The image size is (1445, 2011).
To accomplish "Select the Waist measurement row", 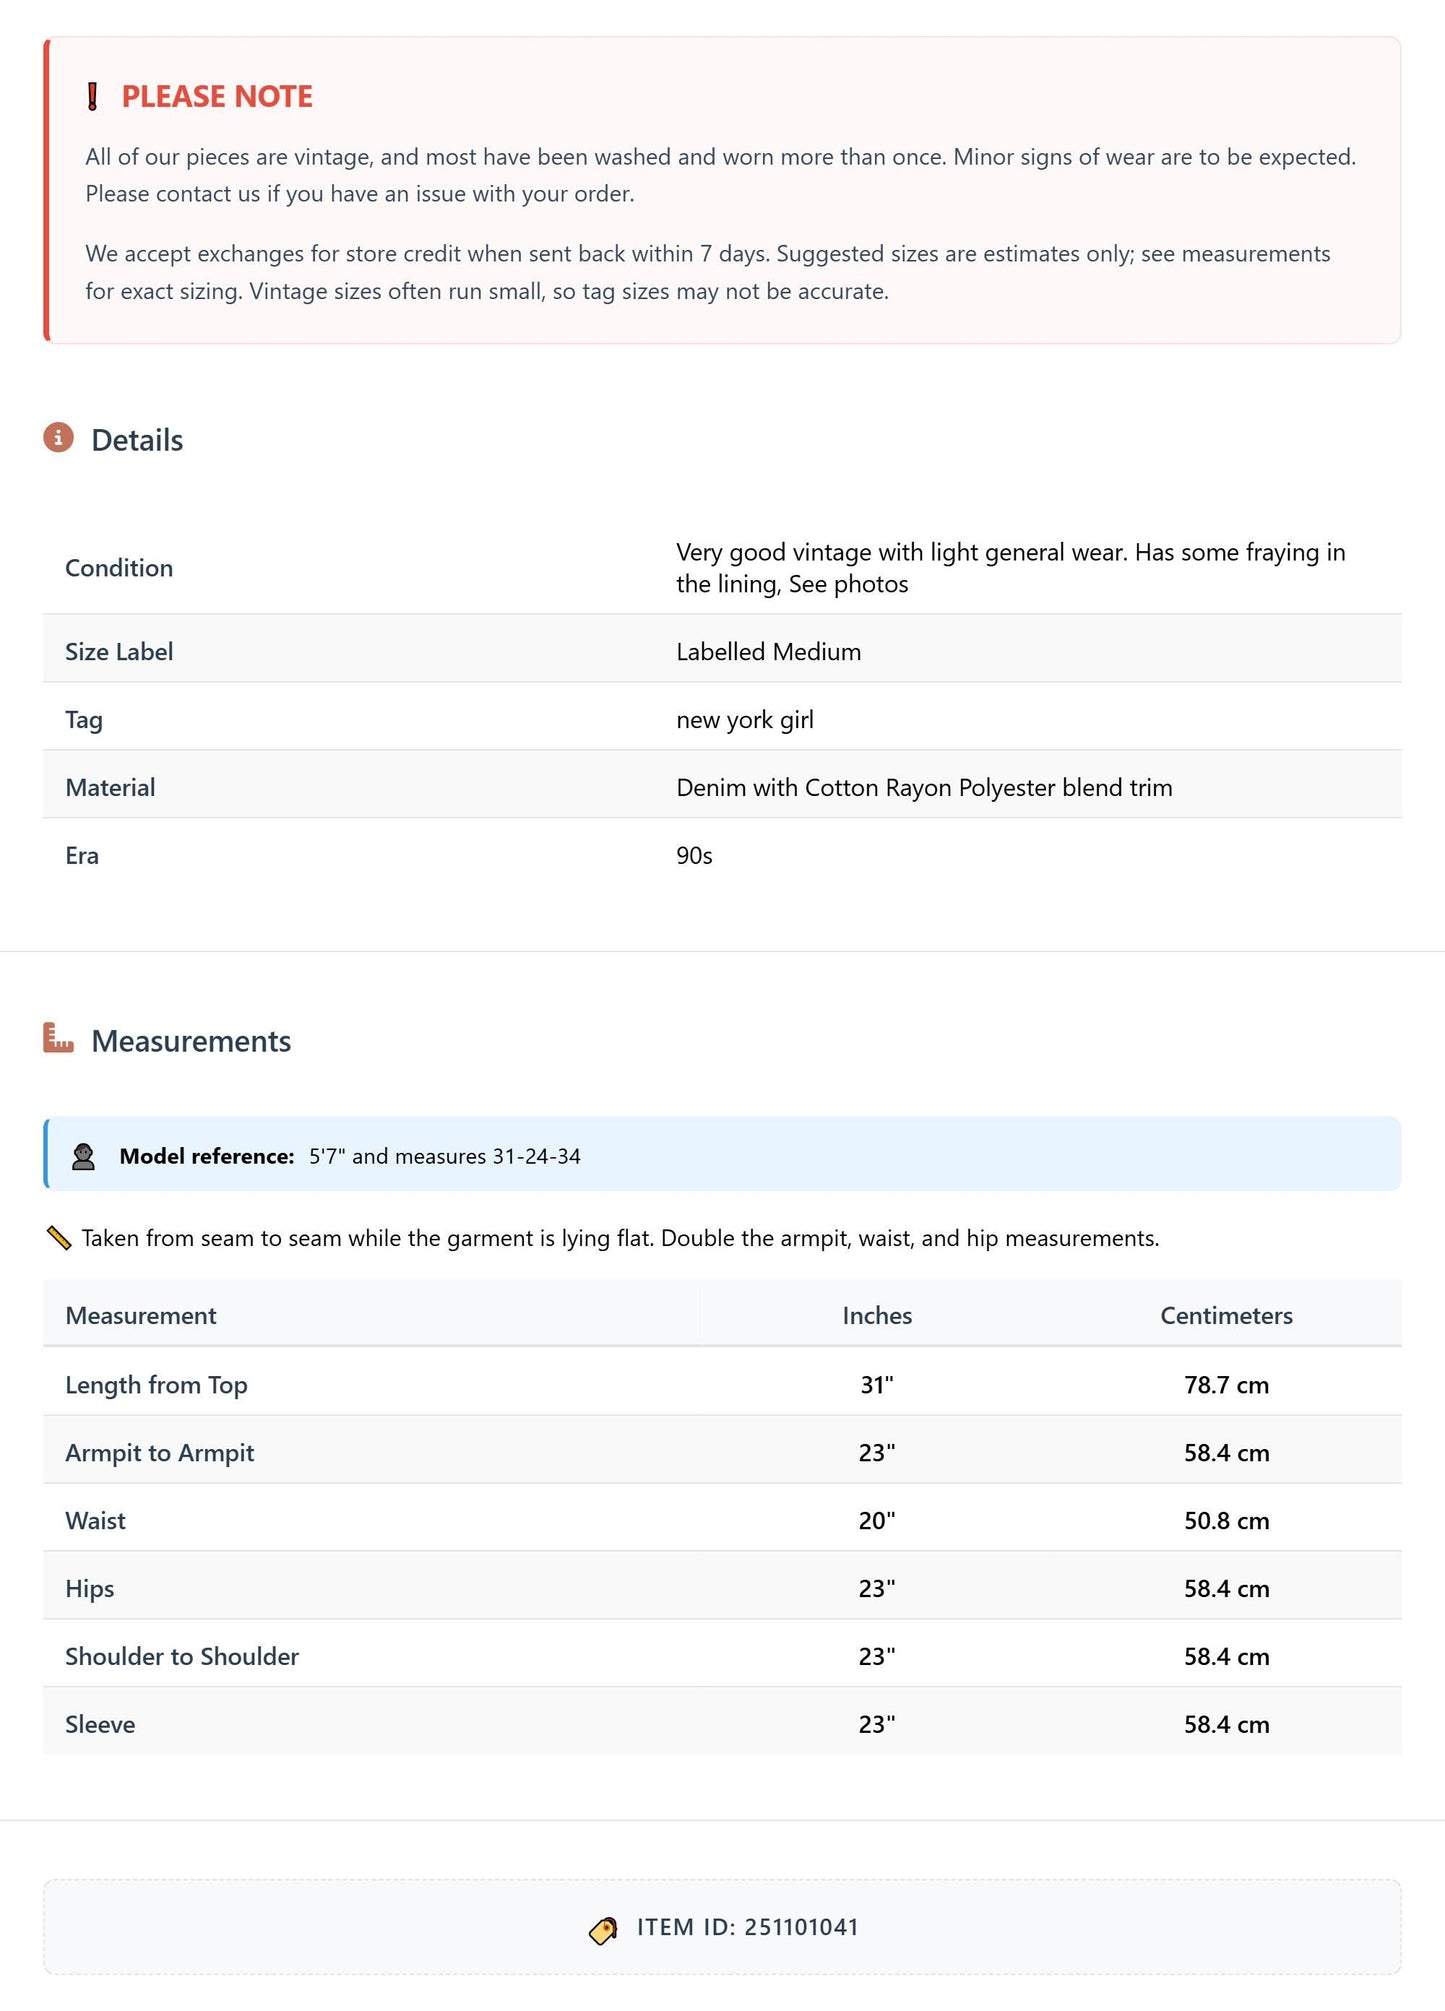I will [722, 1520].
